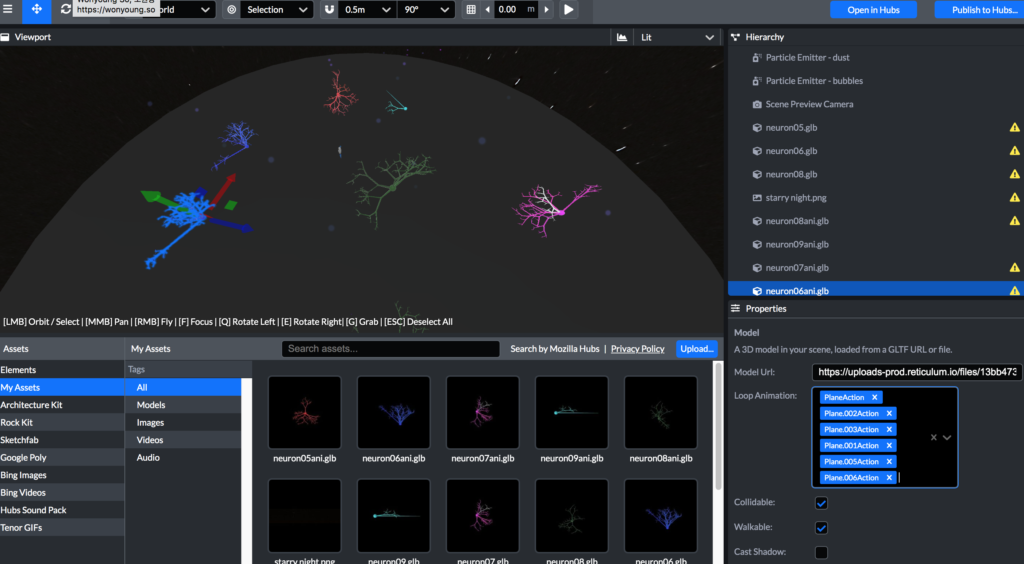Screen dimensions: 1024x564
Task: Remove Plane.005Action tag
Action: tap(889, 462)
